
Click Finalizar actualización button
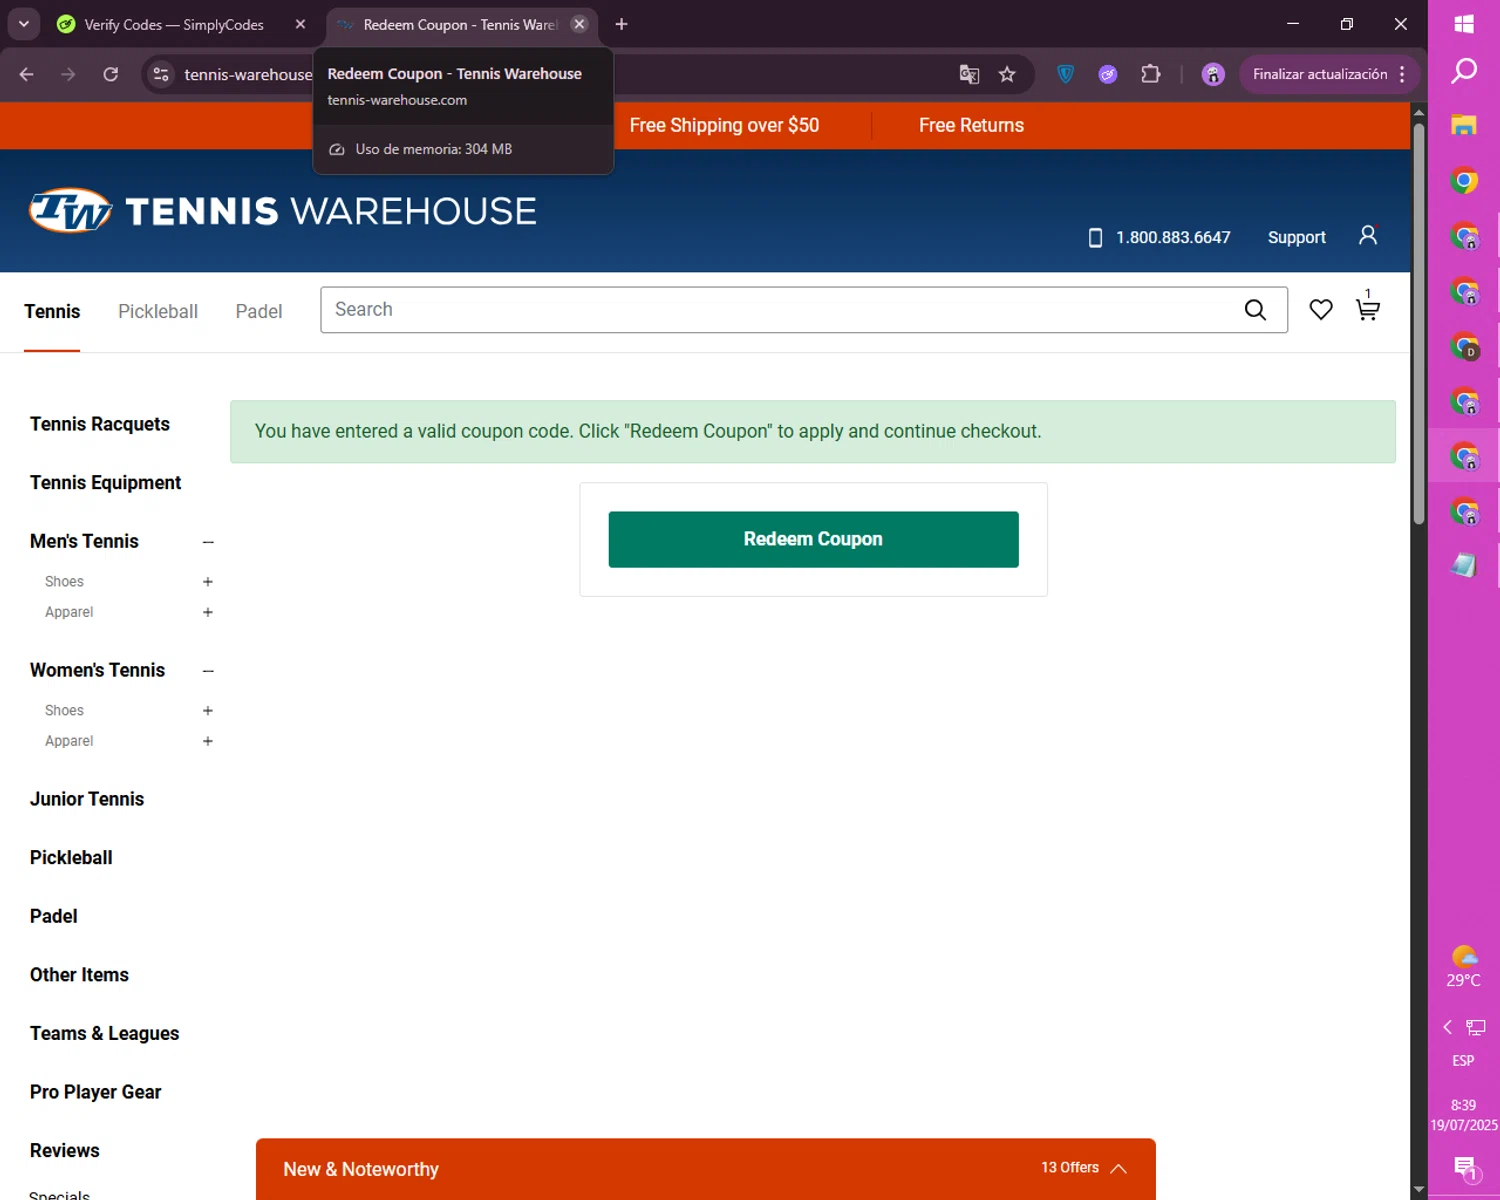point(1320,74)
